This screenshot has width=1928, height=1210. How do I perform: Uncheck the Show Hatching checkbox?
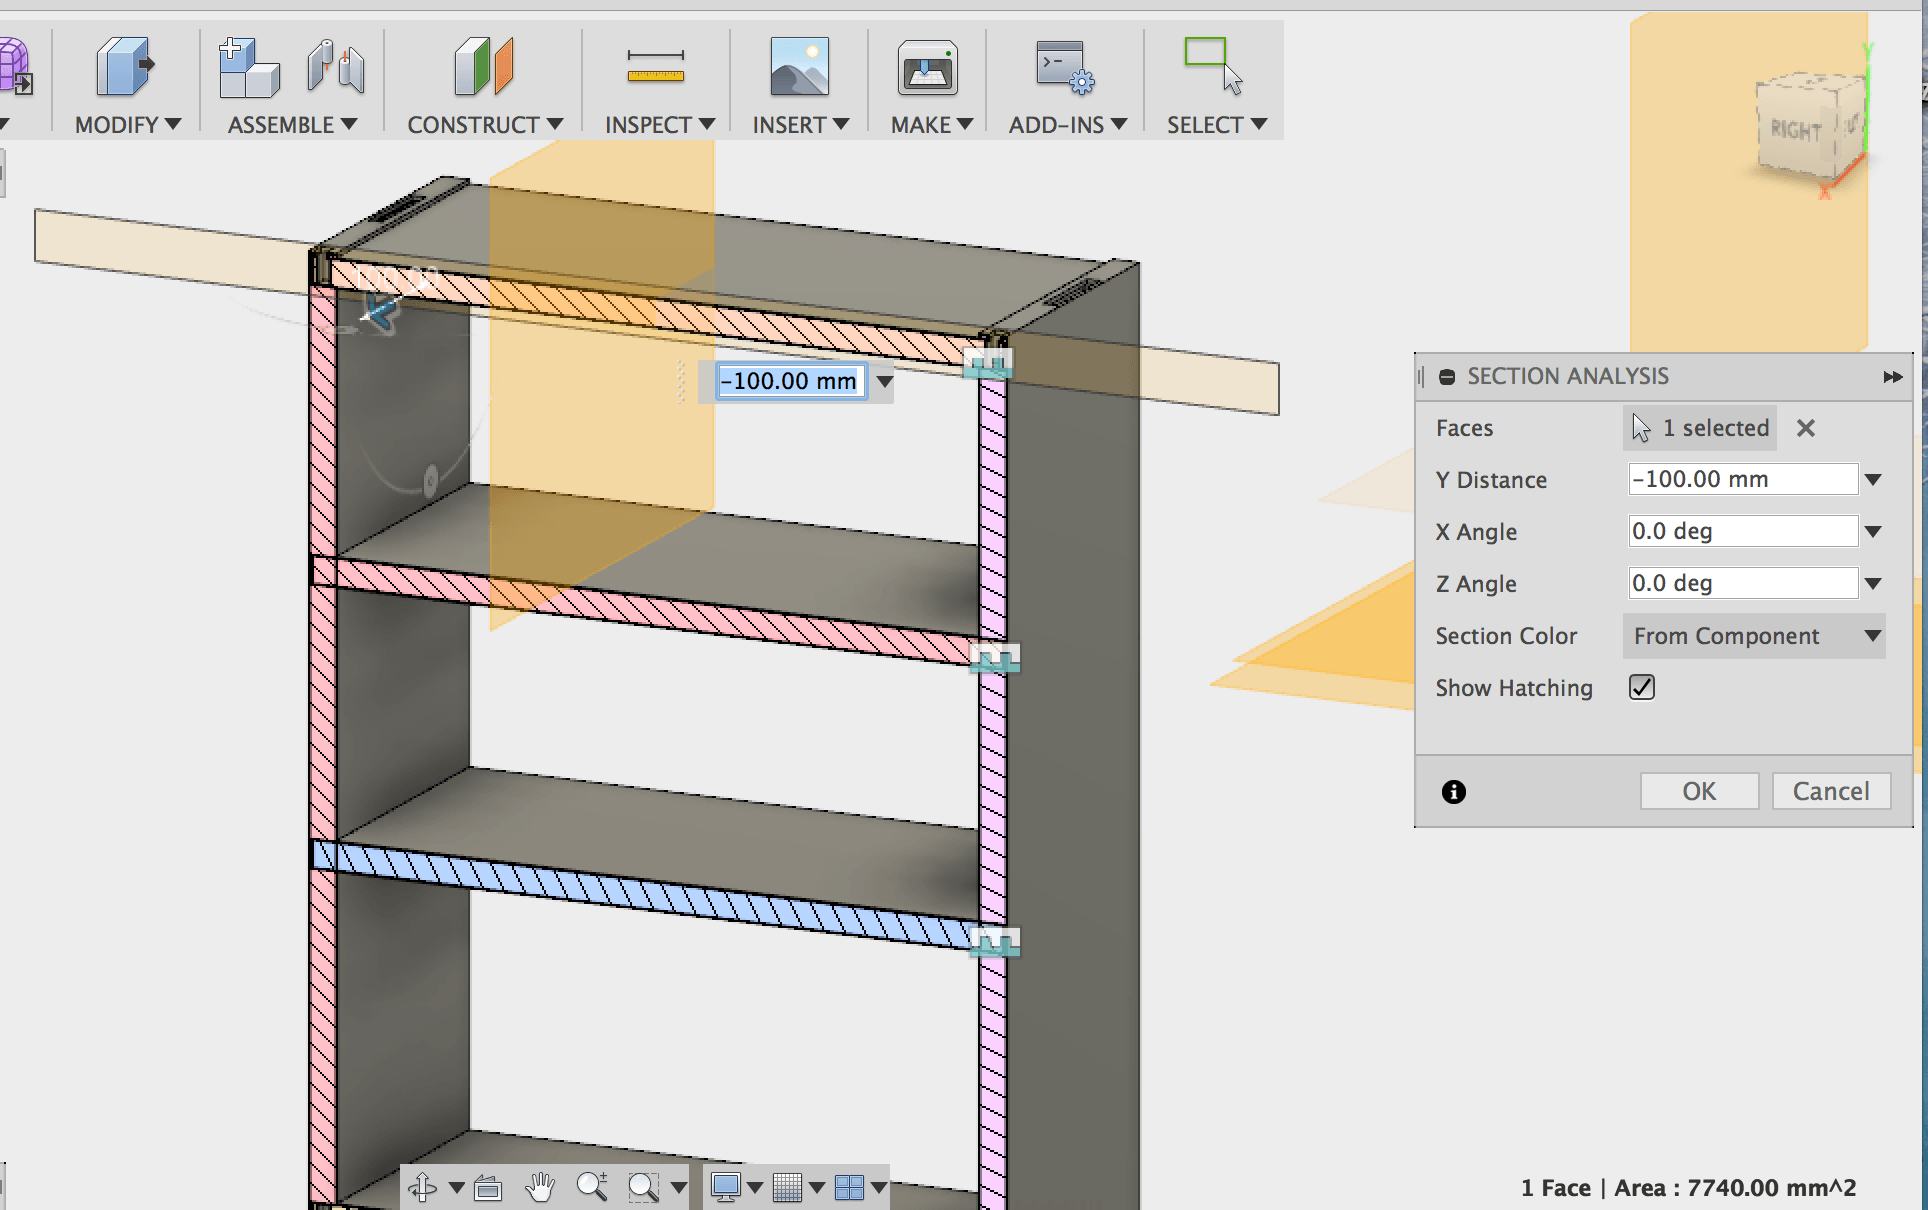pyautogui.click(x=1642, y=687)
